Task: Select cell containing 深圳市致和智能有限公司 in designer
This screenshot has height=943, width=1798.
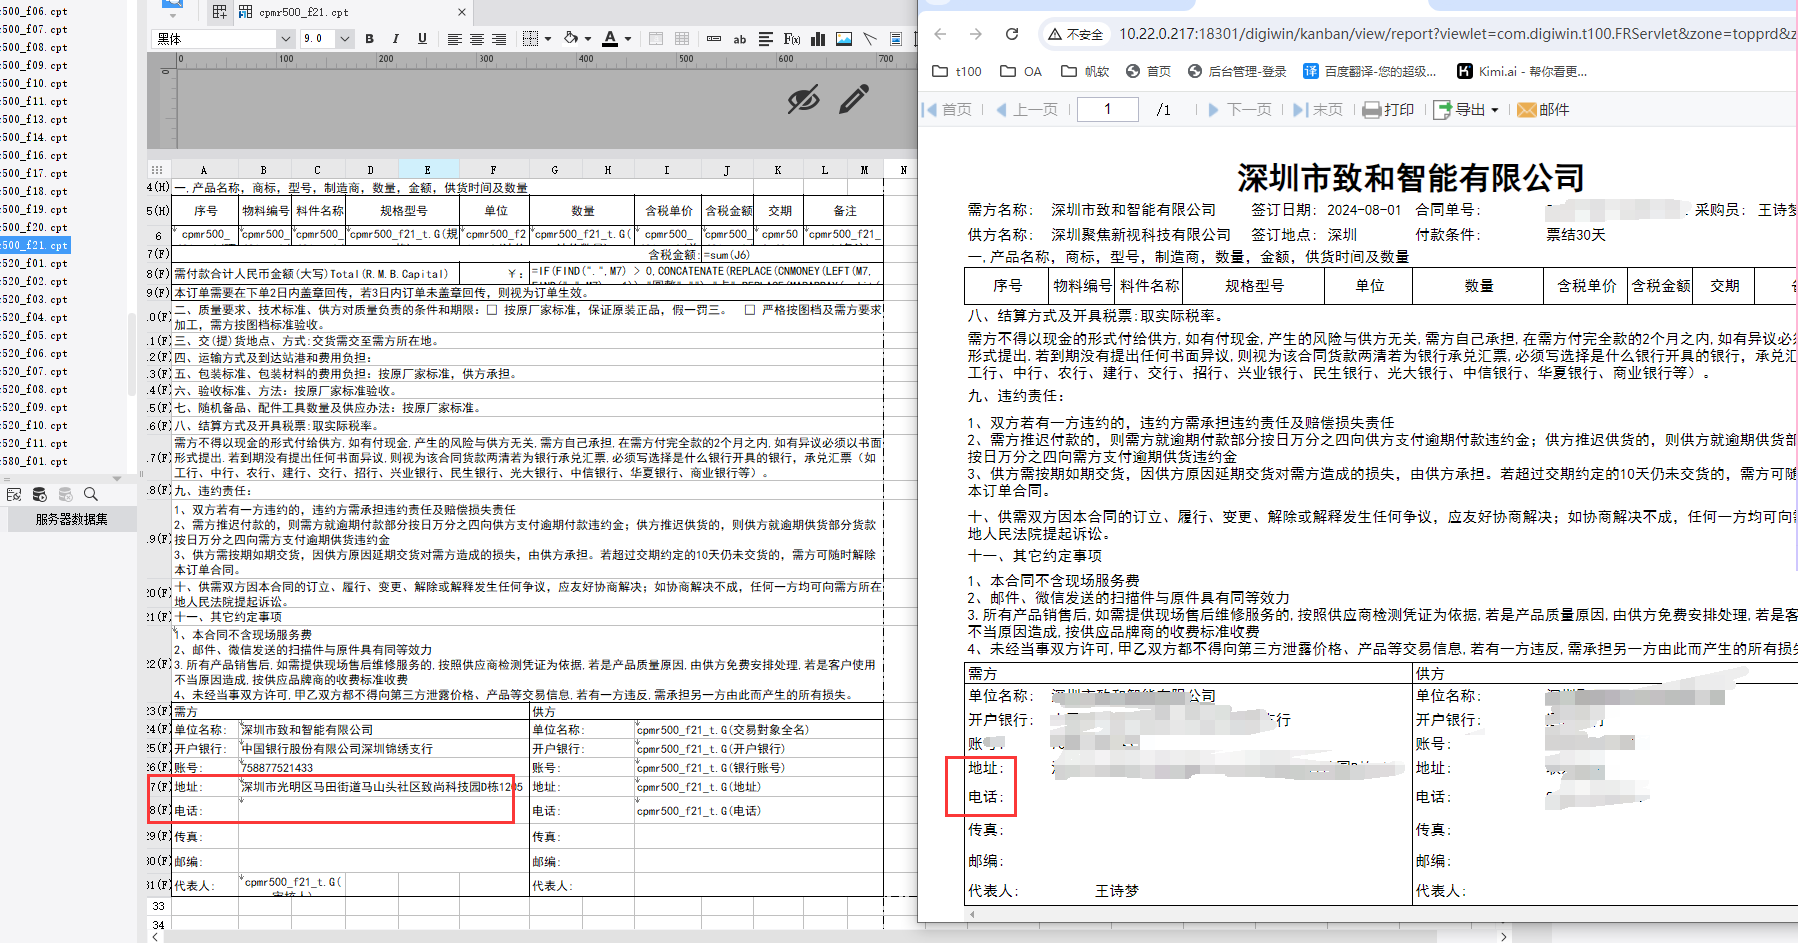Action: point(384,730)
